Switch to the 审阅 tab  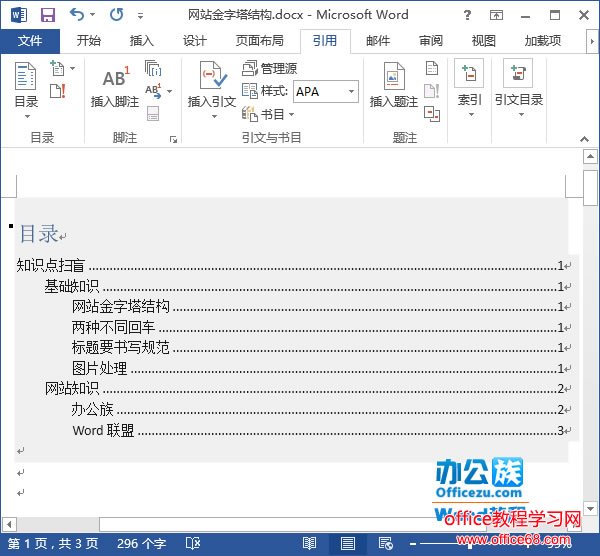430,41
